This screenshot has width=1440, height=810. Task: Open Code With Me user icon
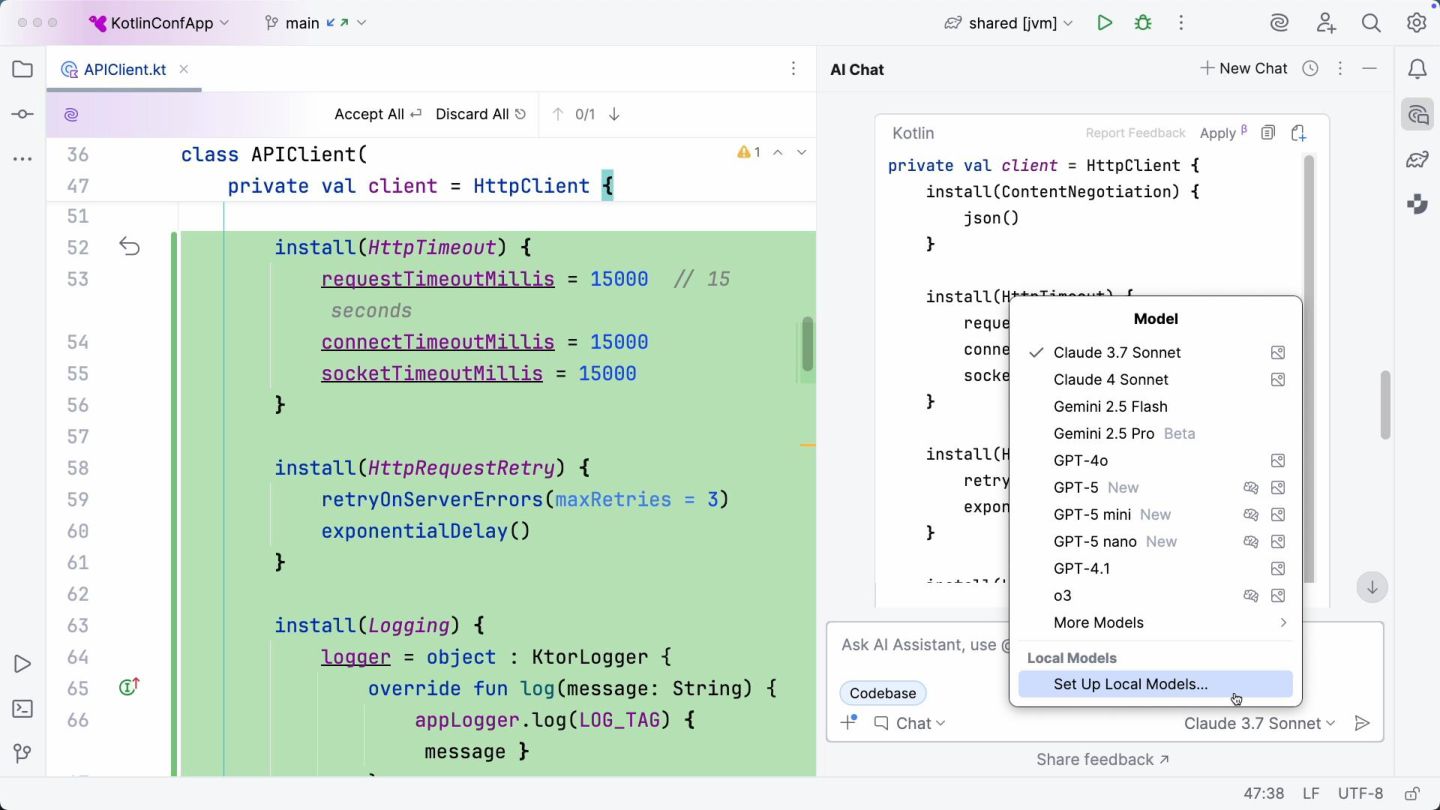[x=1326, y=22]
